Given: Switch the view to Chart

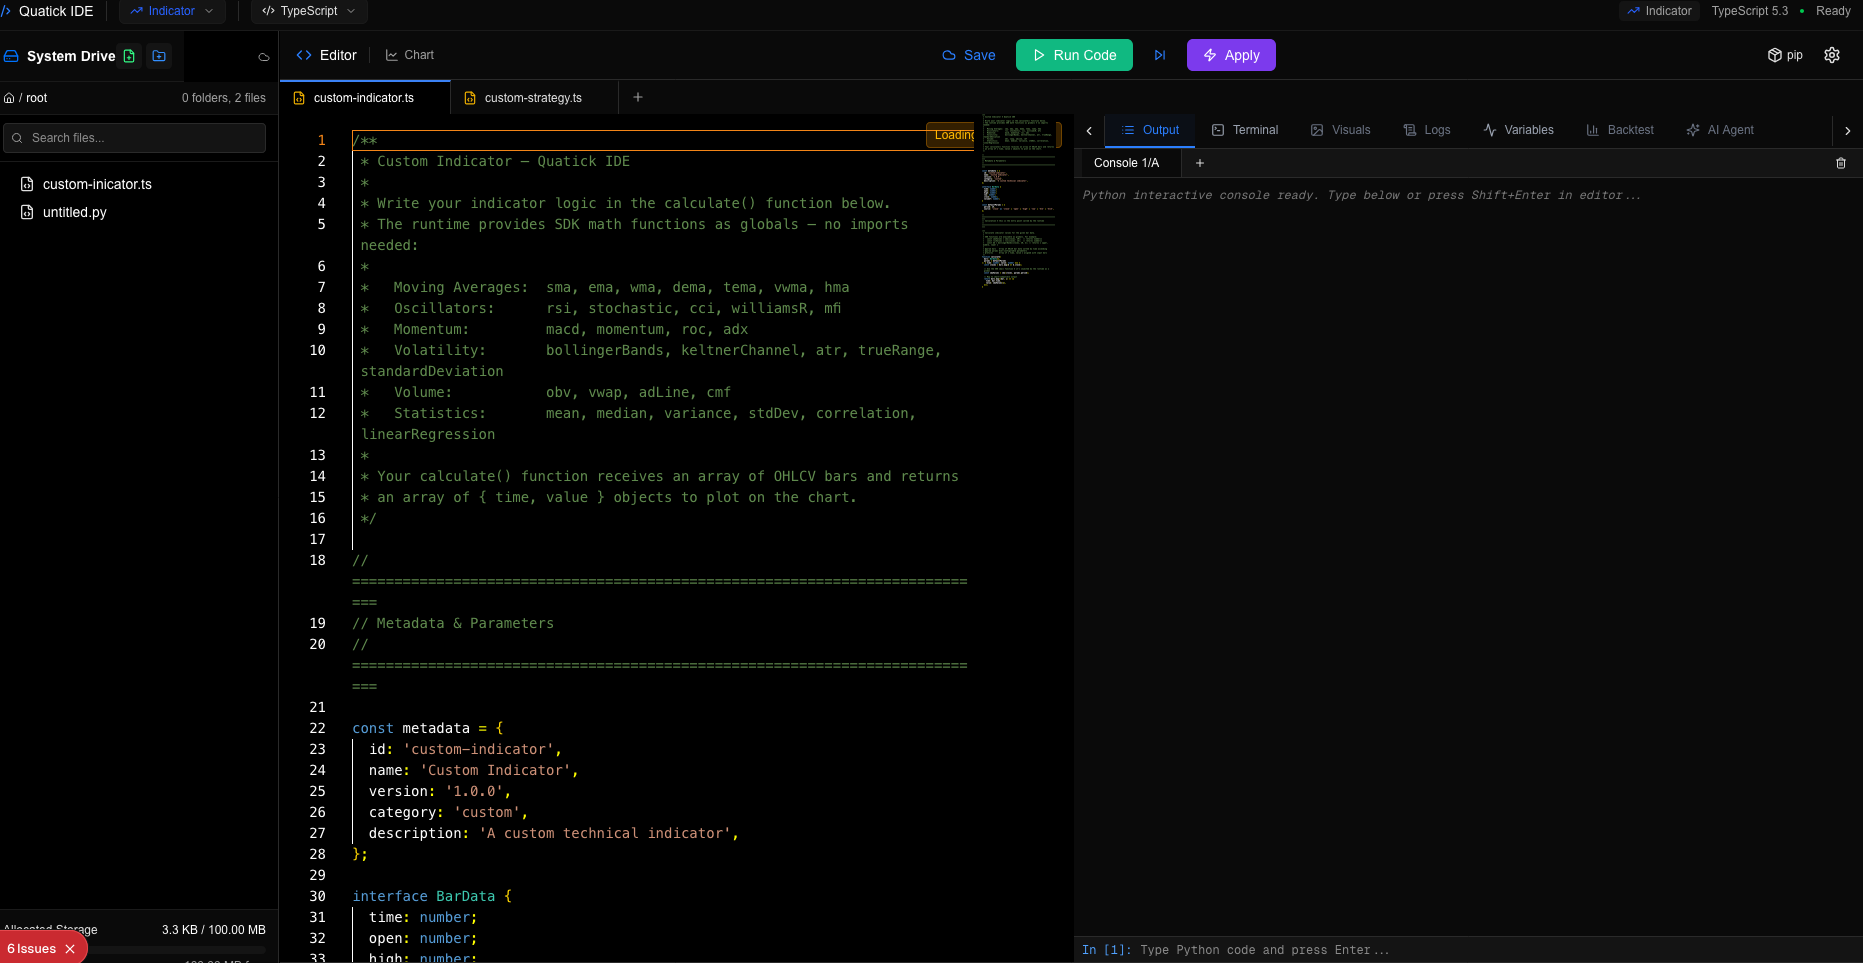Looking at the screenshot, I should click(x=410, y=55).
